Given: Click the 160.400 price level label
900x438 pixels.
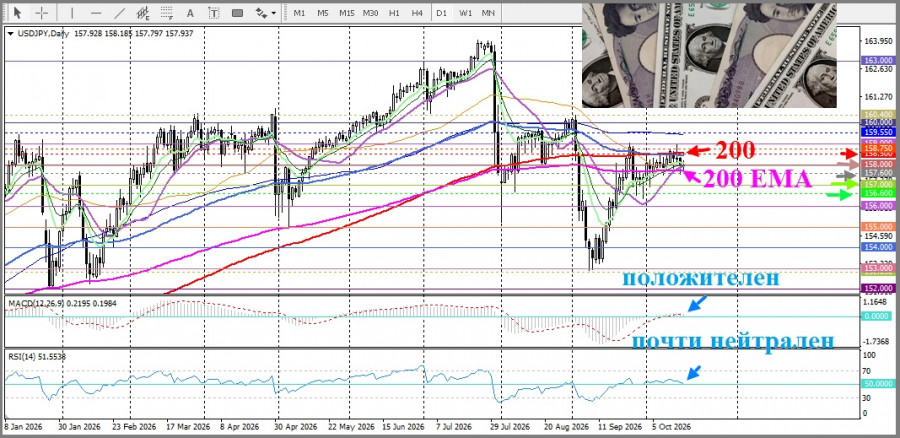Looking at the screenshot, I should (x=878, y=114).
